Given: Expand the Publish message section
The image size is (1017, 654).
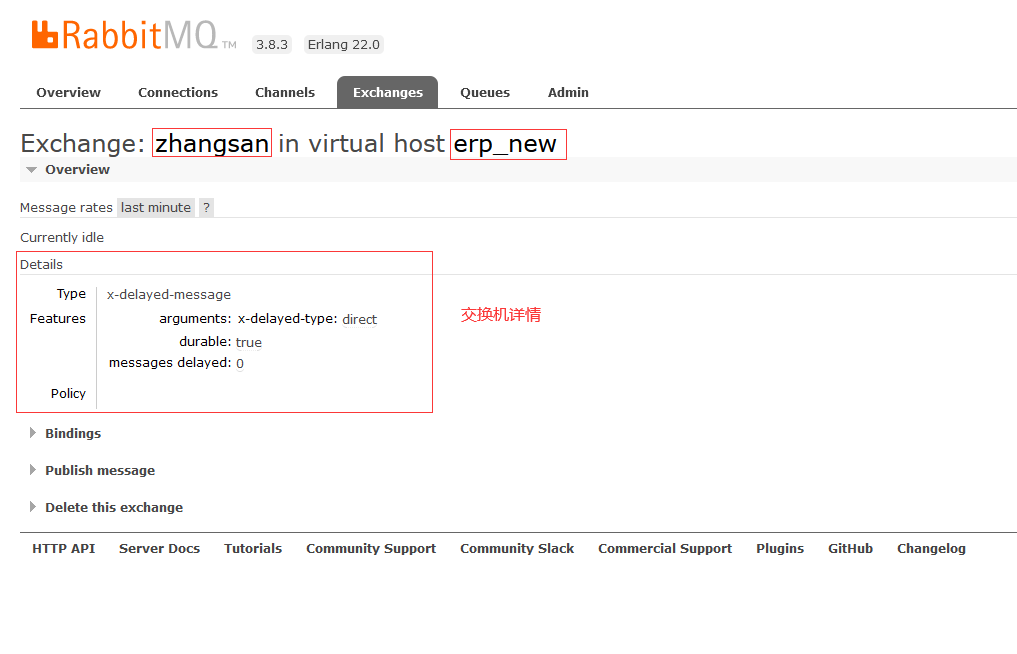Looking at the screenshot, I should pyautogui.click(x=99, y=470).
